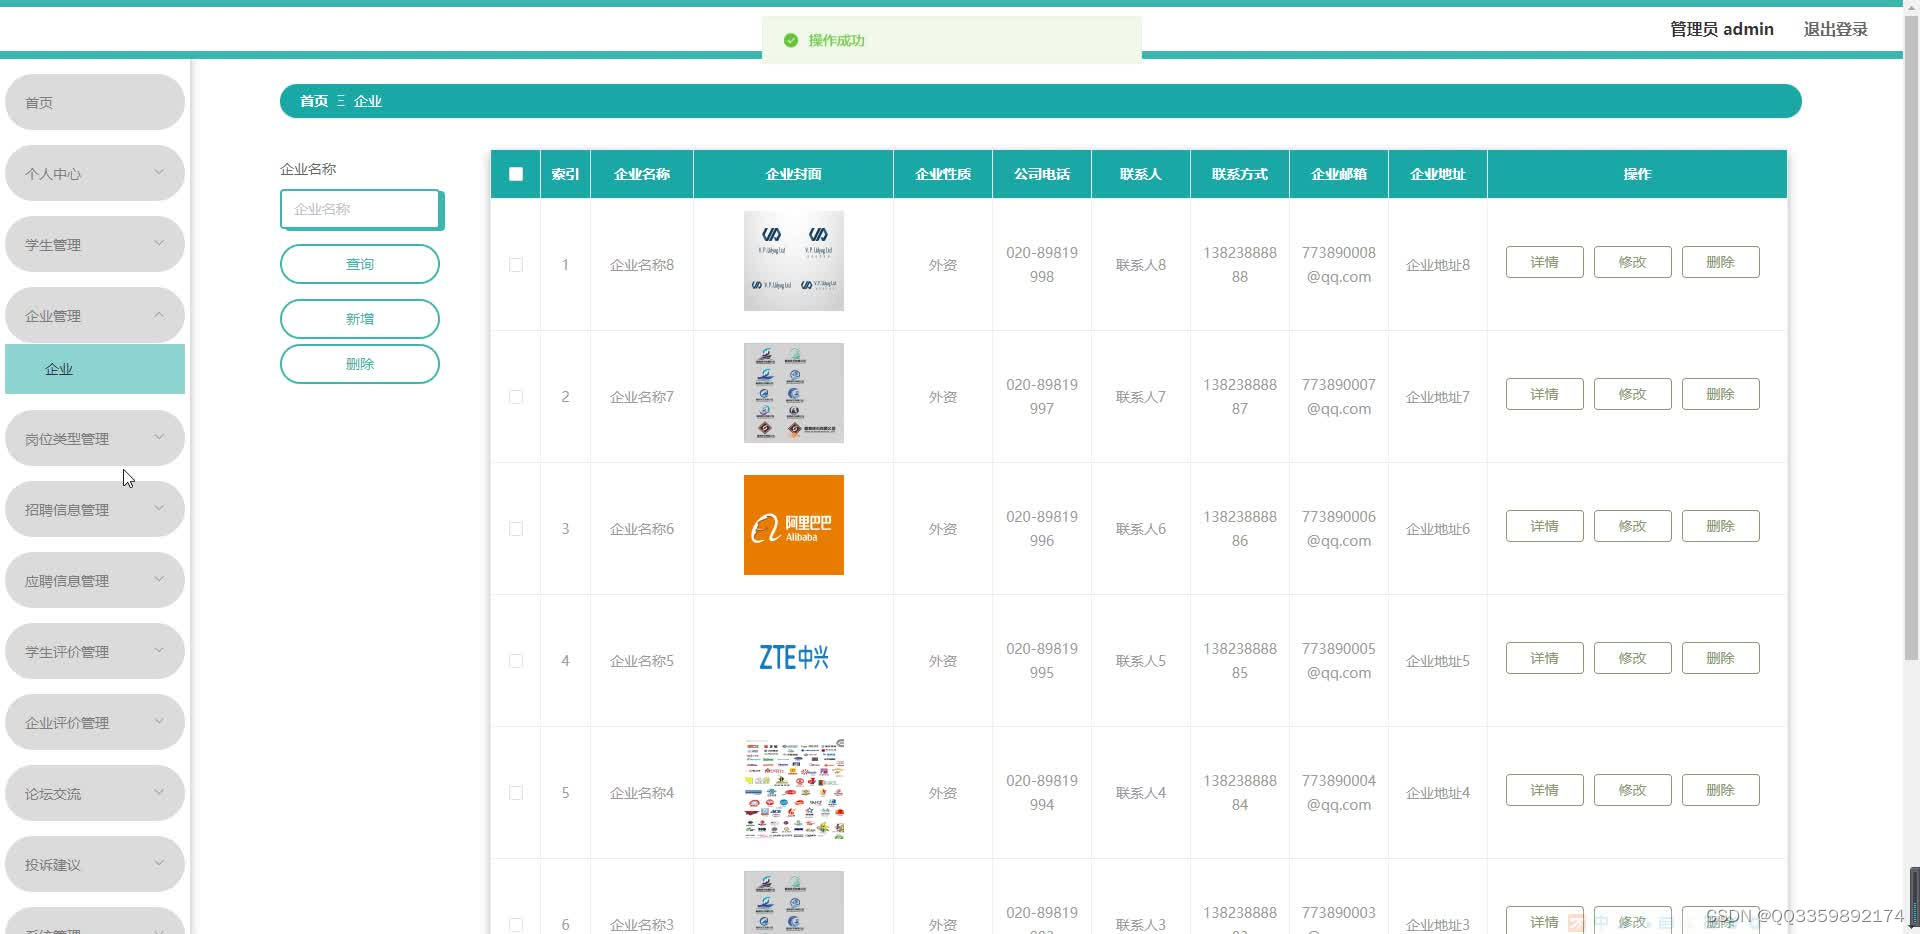Click the 企业性质 column header
Screen dimensions: 1920x934
coord(943,174)
